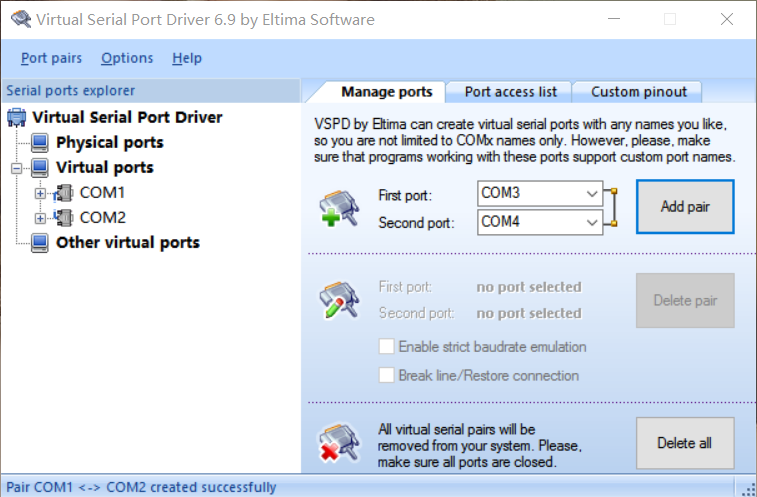Enable strict baudrate emulation checkbox
The height and width of the screenshot is (497, 757).
386,346
